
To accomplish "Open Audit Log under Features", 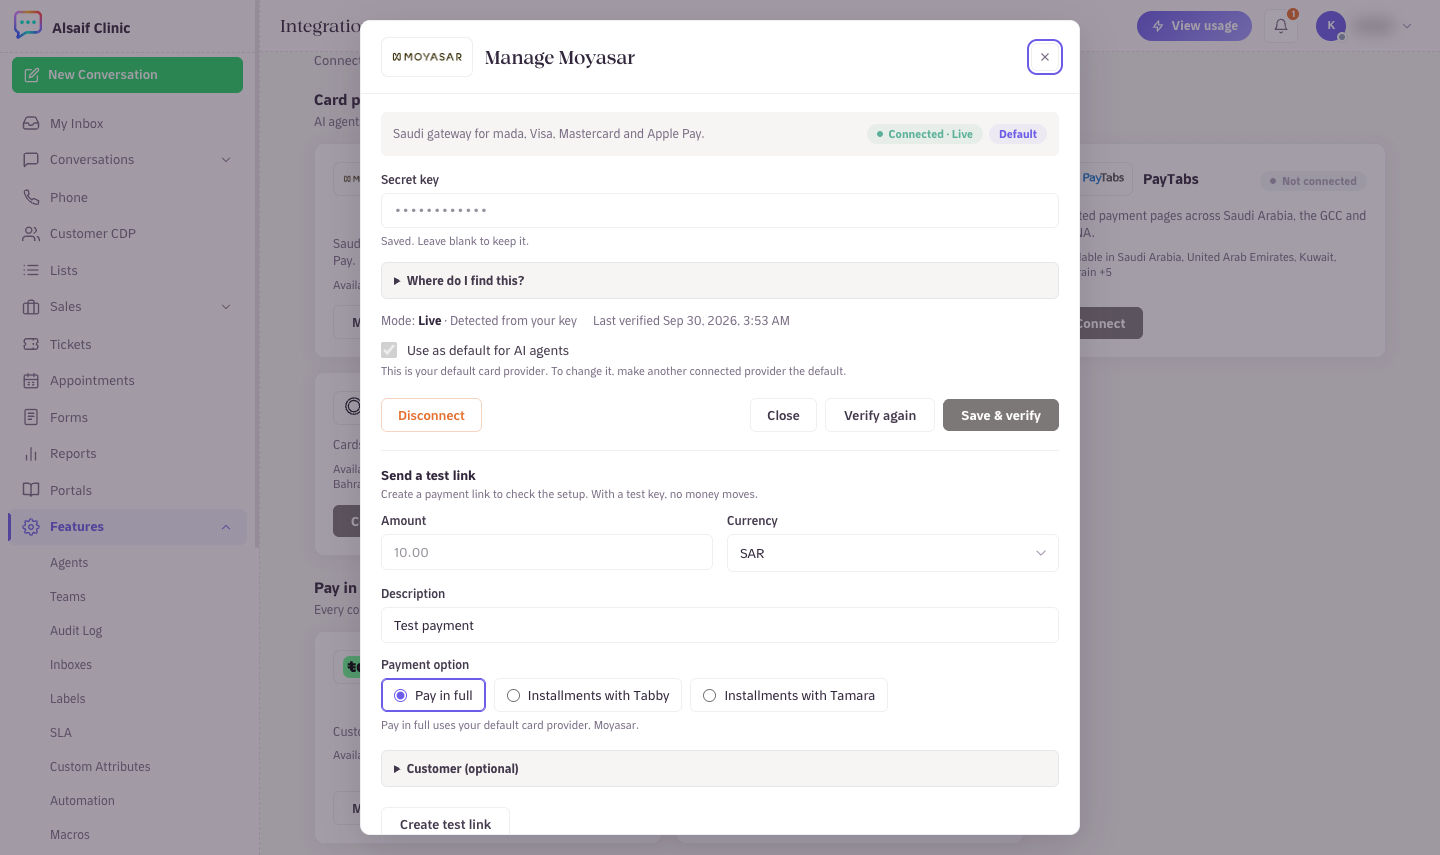I will tap(76, 630).
